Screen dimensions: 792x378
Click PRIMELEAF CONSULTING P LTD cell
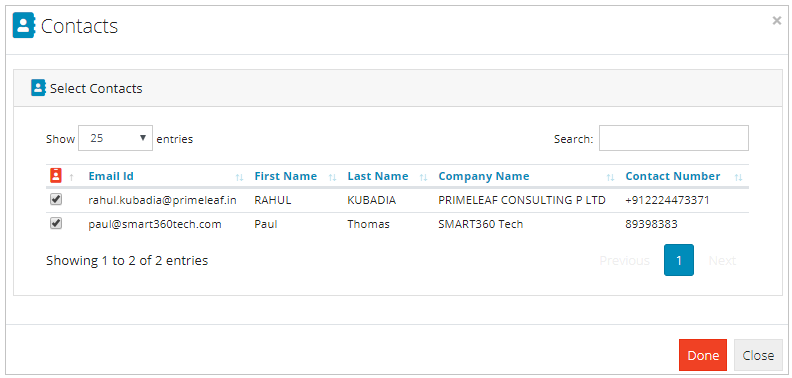[522, 200]
